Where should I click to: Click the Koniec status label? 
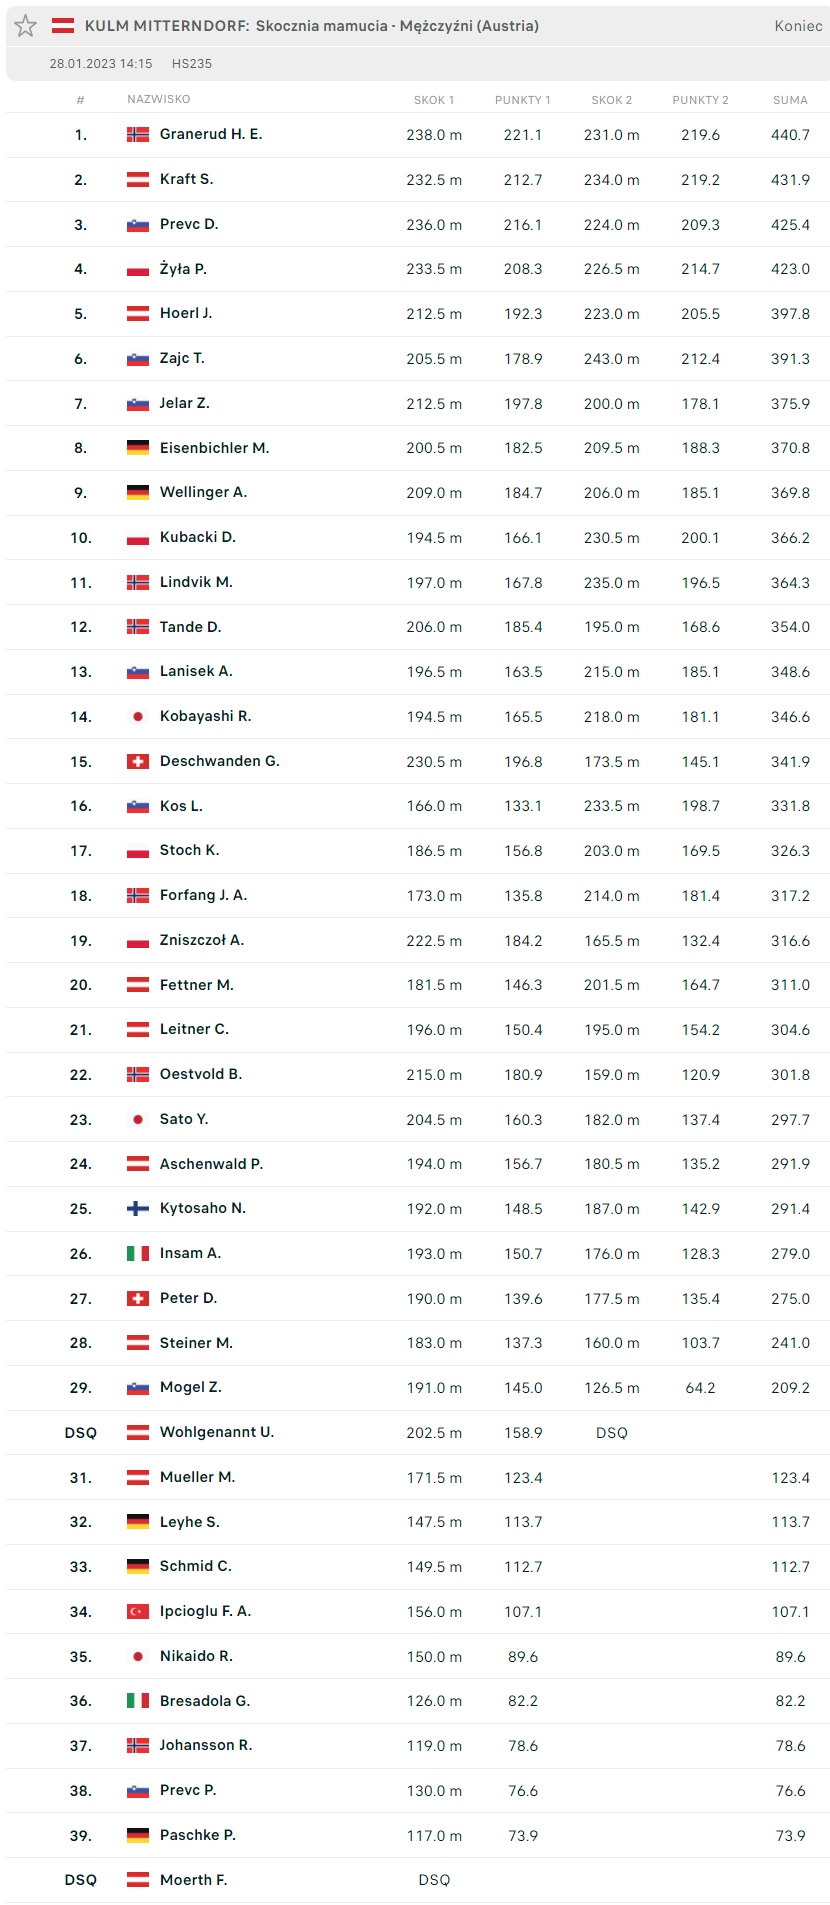click(x=798, y=26)
